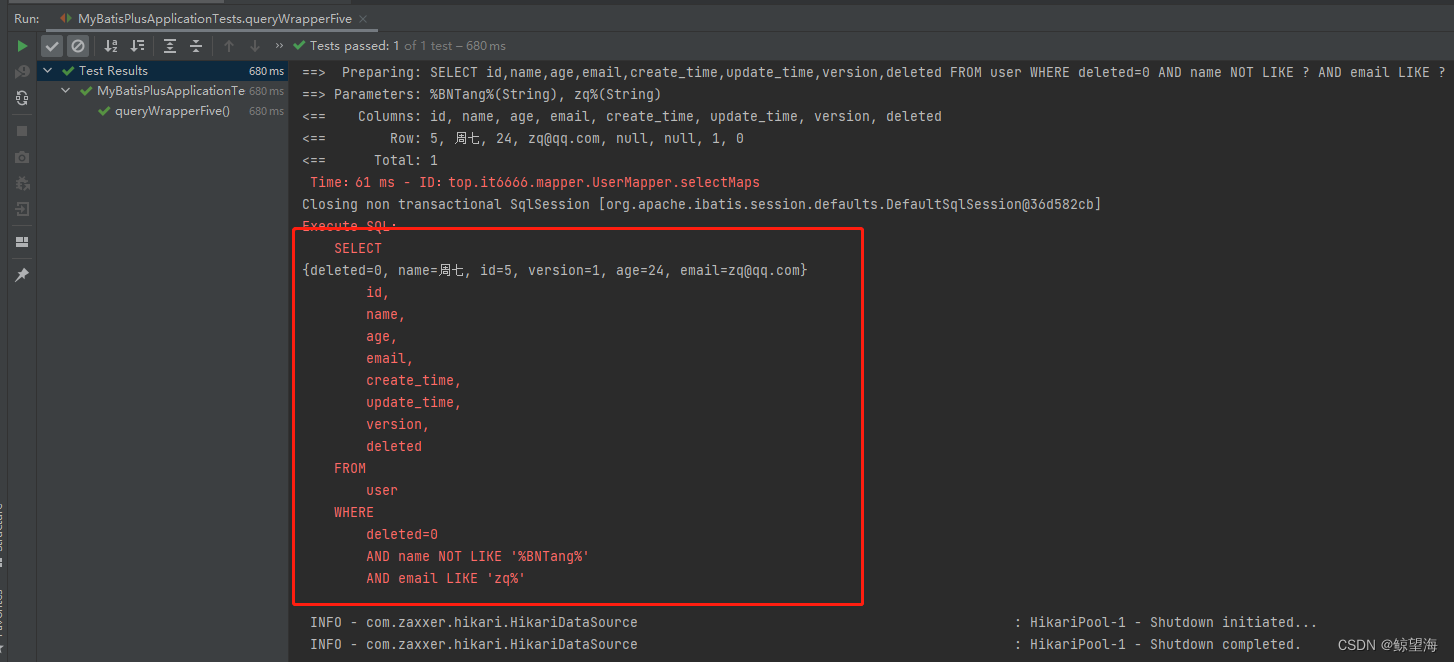
Task: Click the red SELECT keyword line
Action: (x=358, y=248)
